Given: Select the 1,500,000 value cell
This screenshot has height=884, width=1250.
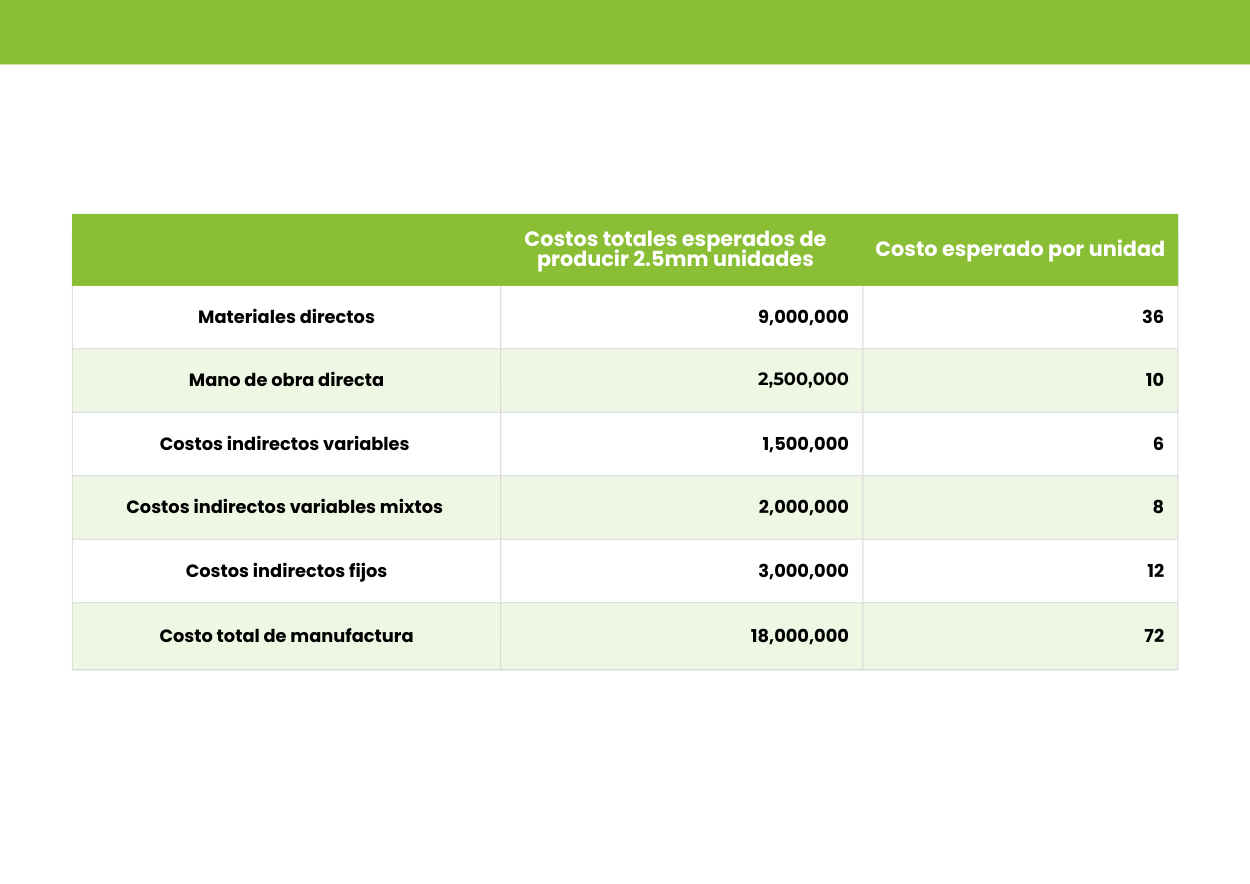Looking at the screenshot, I should coord(805,444).
